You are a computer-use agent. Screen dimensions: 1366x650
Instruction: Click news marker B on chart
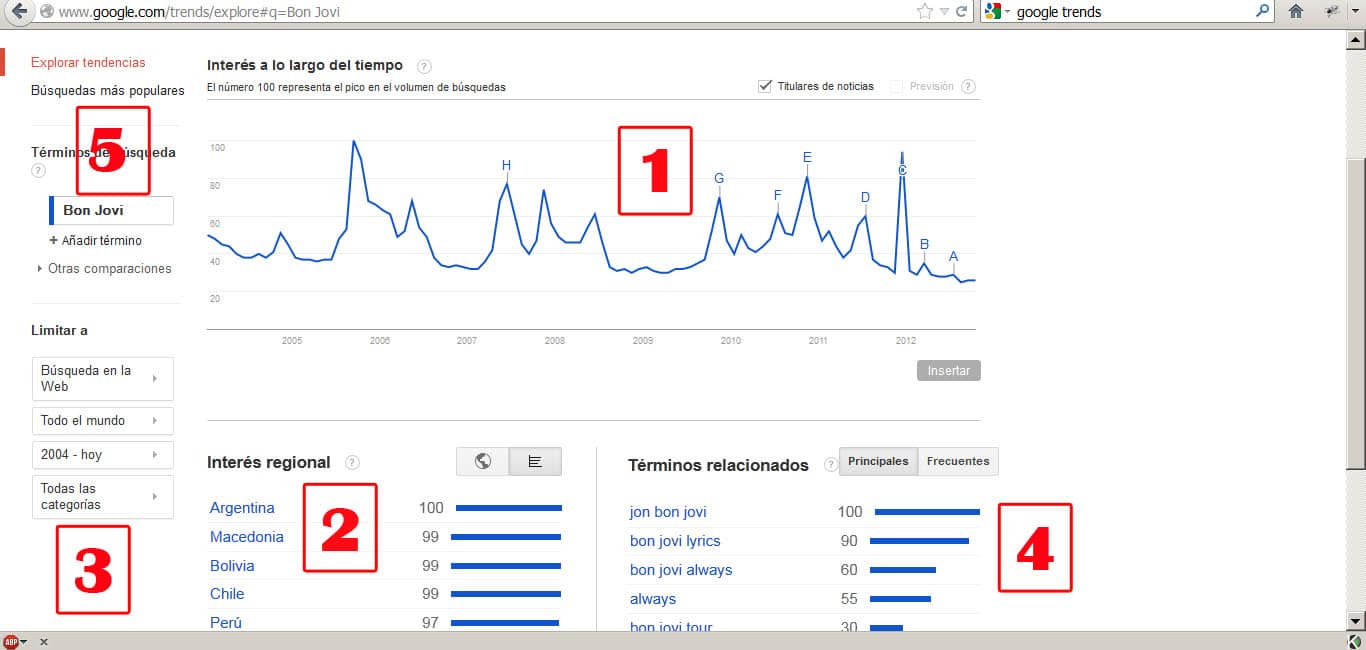click(x=924, y=244)
